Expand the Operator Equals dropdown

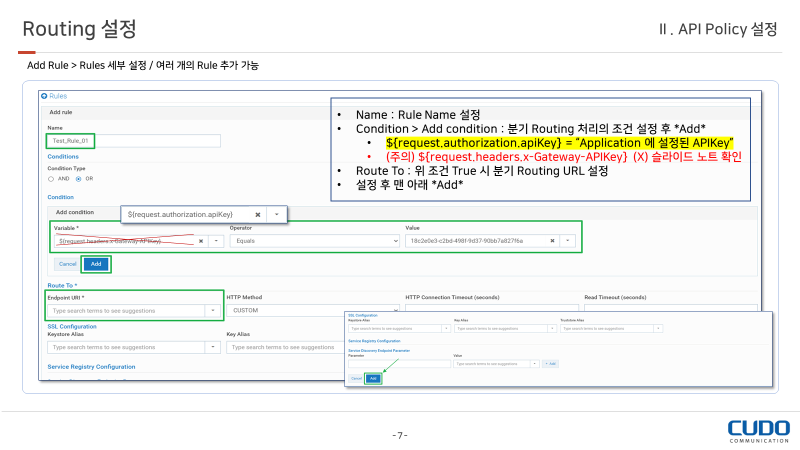click(x=310, y=241)
